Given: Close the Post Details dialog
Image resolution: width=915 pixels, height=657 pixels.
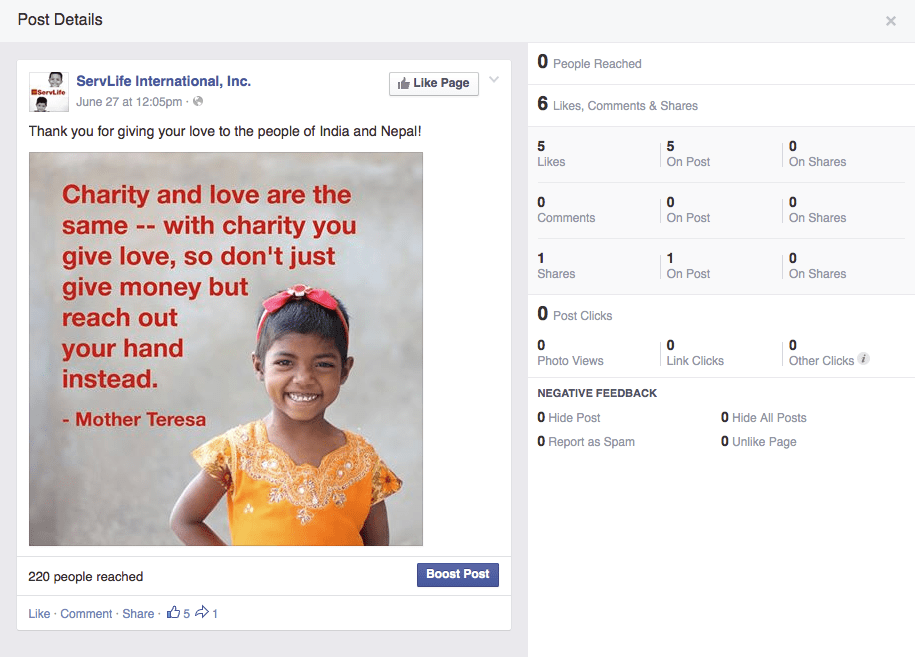Looking at the screenshot, I should coord(890,21).
